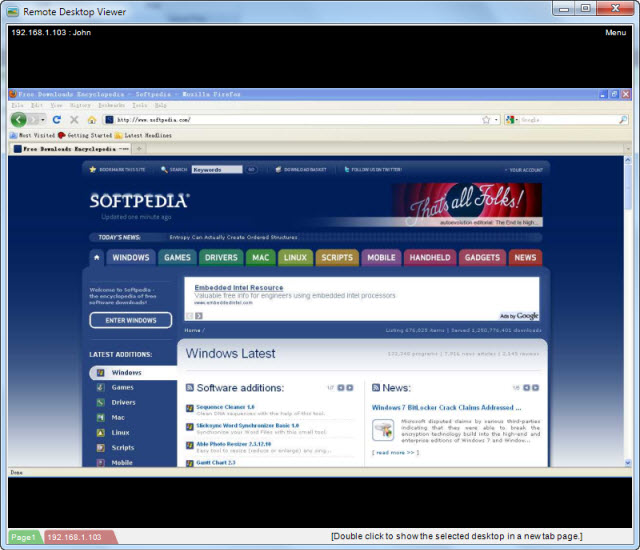Select the HANDHELD category tab
The height and width of the screenshot is (550, 640).
[430, 257]
